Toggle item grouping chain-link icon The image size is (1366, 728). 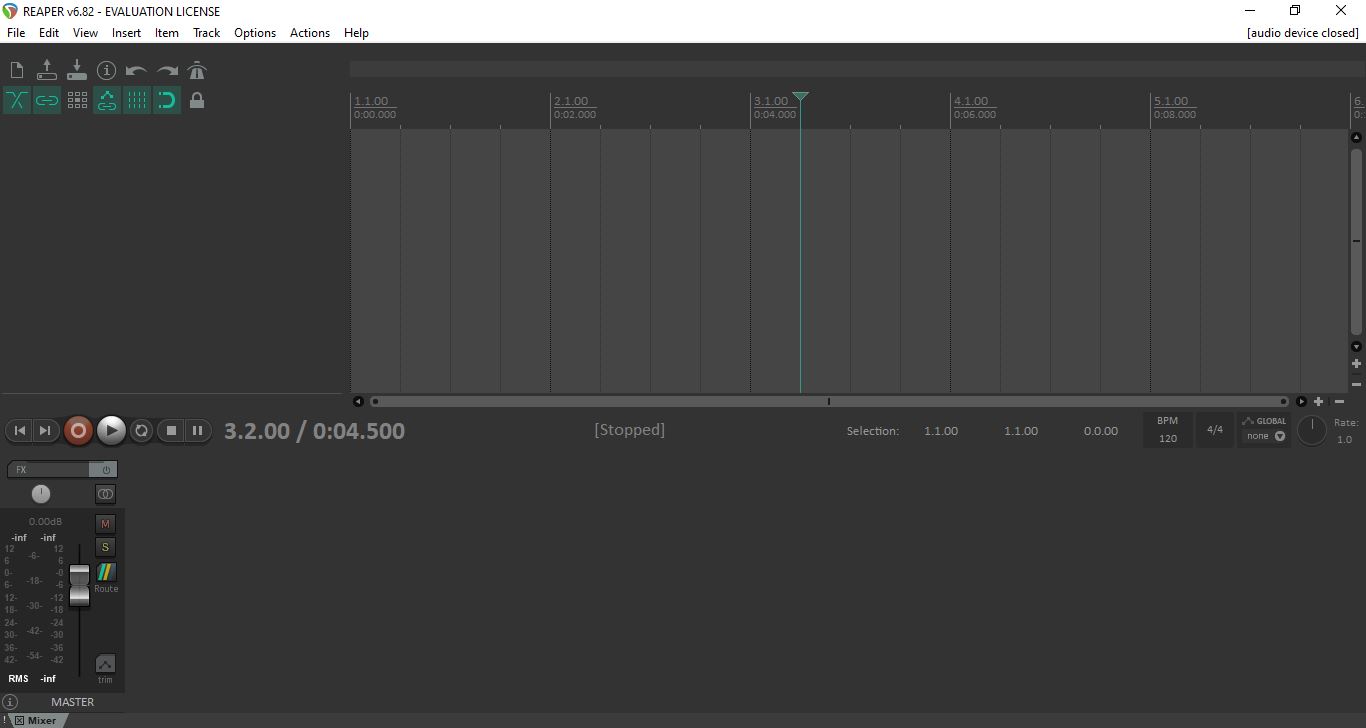tap(47, 100)
